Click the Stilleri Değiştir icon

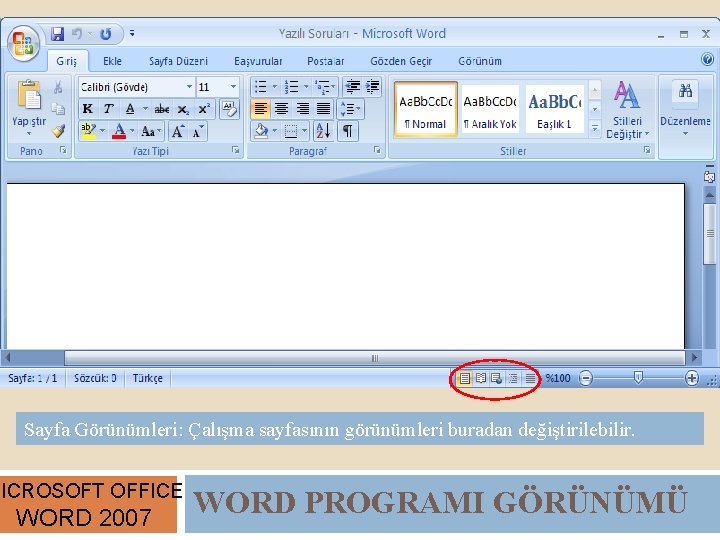627,95
